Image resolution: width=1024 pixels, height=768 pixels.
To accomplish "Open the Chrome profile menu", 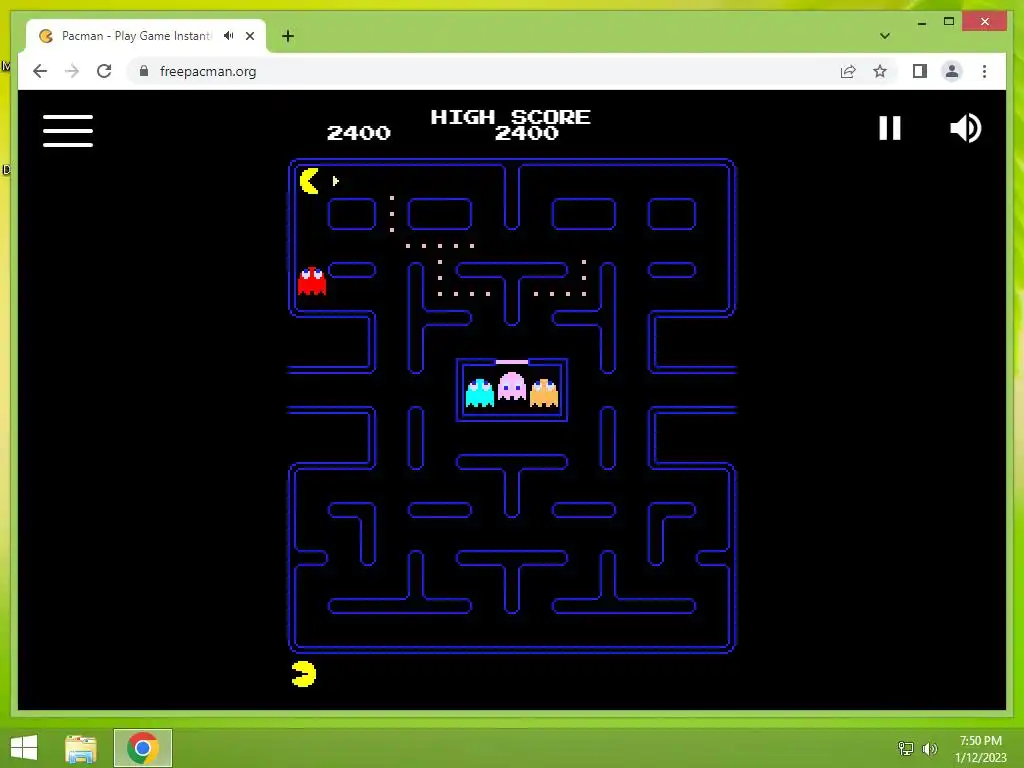I will pos(952,71).
